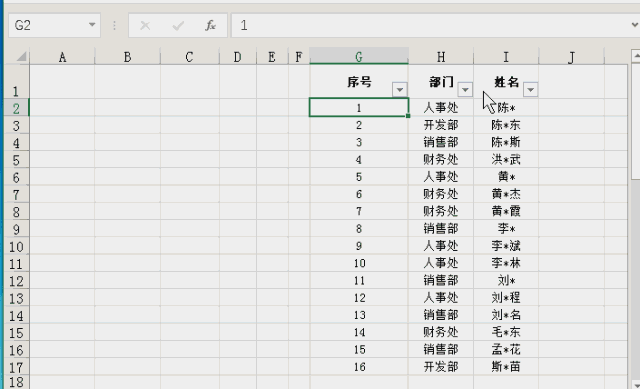Viewport: 640px width, 389px height.
Task: Click the name cell 斯*苗
Action: [x=506, y=367]
